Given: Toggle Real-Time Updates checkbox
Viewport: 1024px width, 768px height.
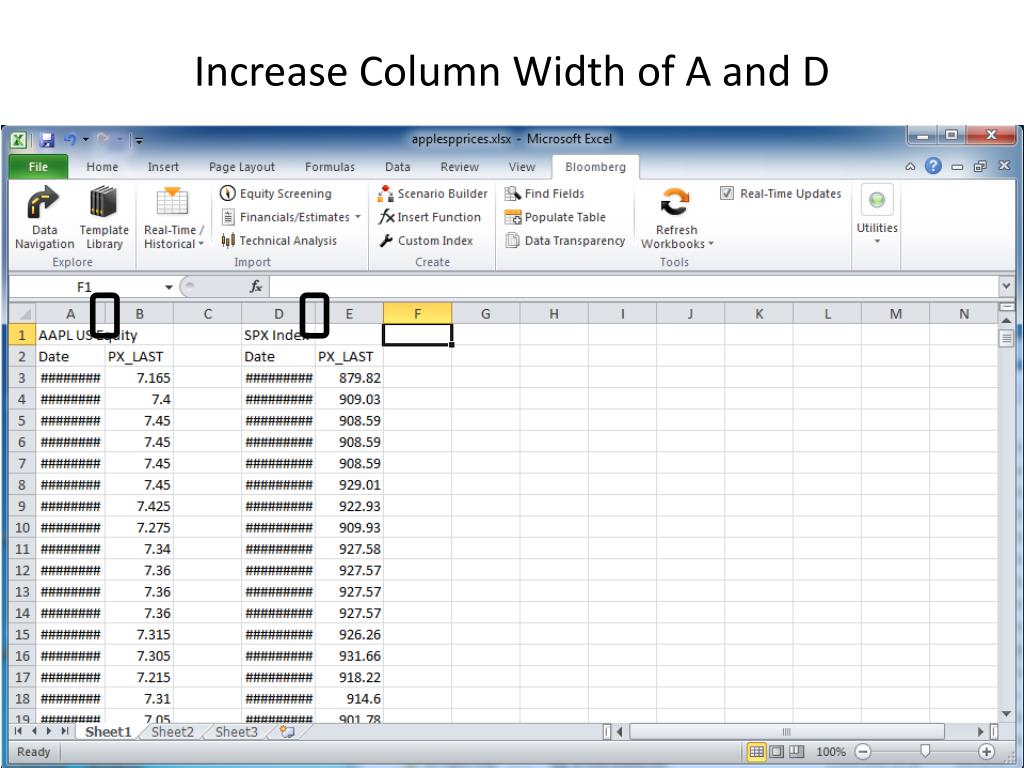Looking at the screenshot, I should 726,193.
